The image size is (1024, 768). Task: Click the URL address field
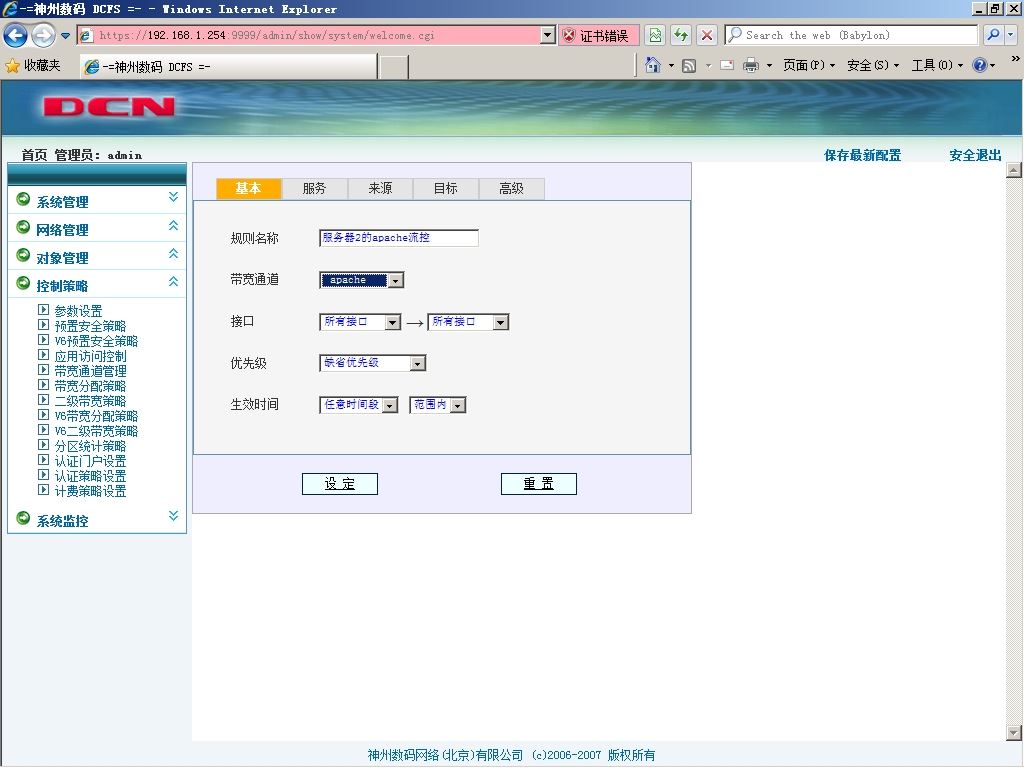click(x=317, y=35)
